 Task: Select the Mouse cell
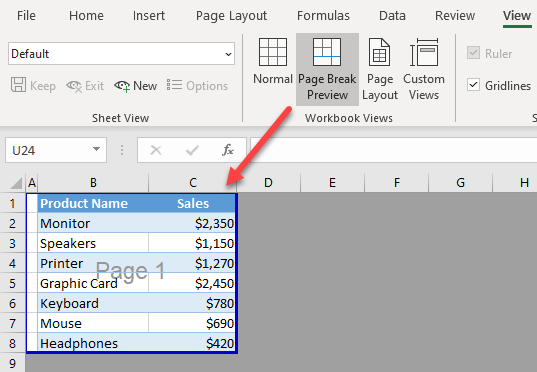tap(93, 323)
